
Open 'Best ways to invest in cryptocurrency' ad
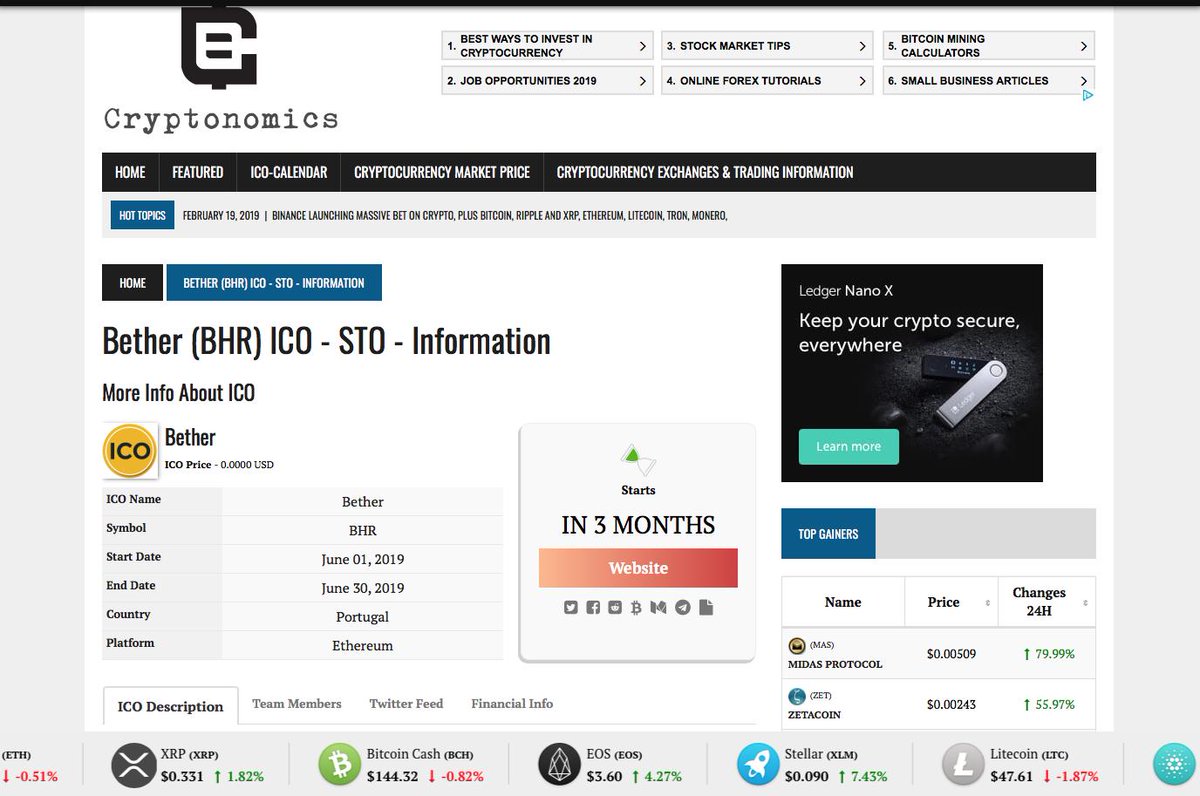click(x=547, y=46)
